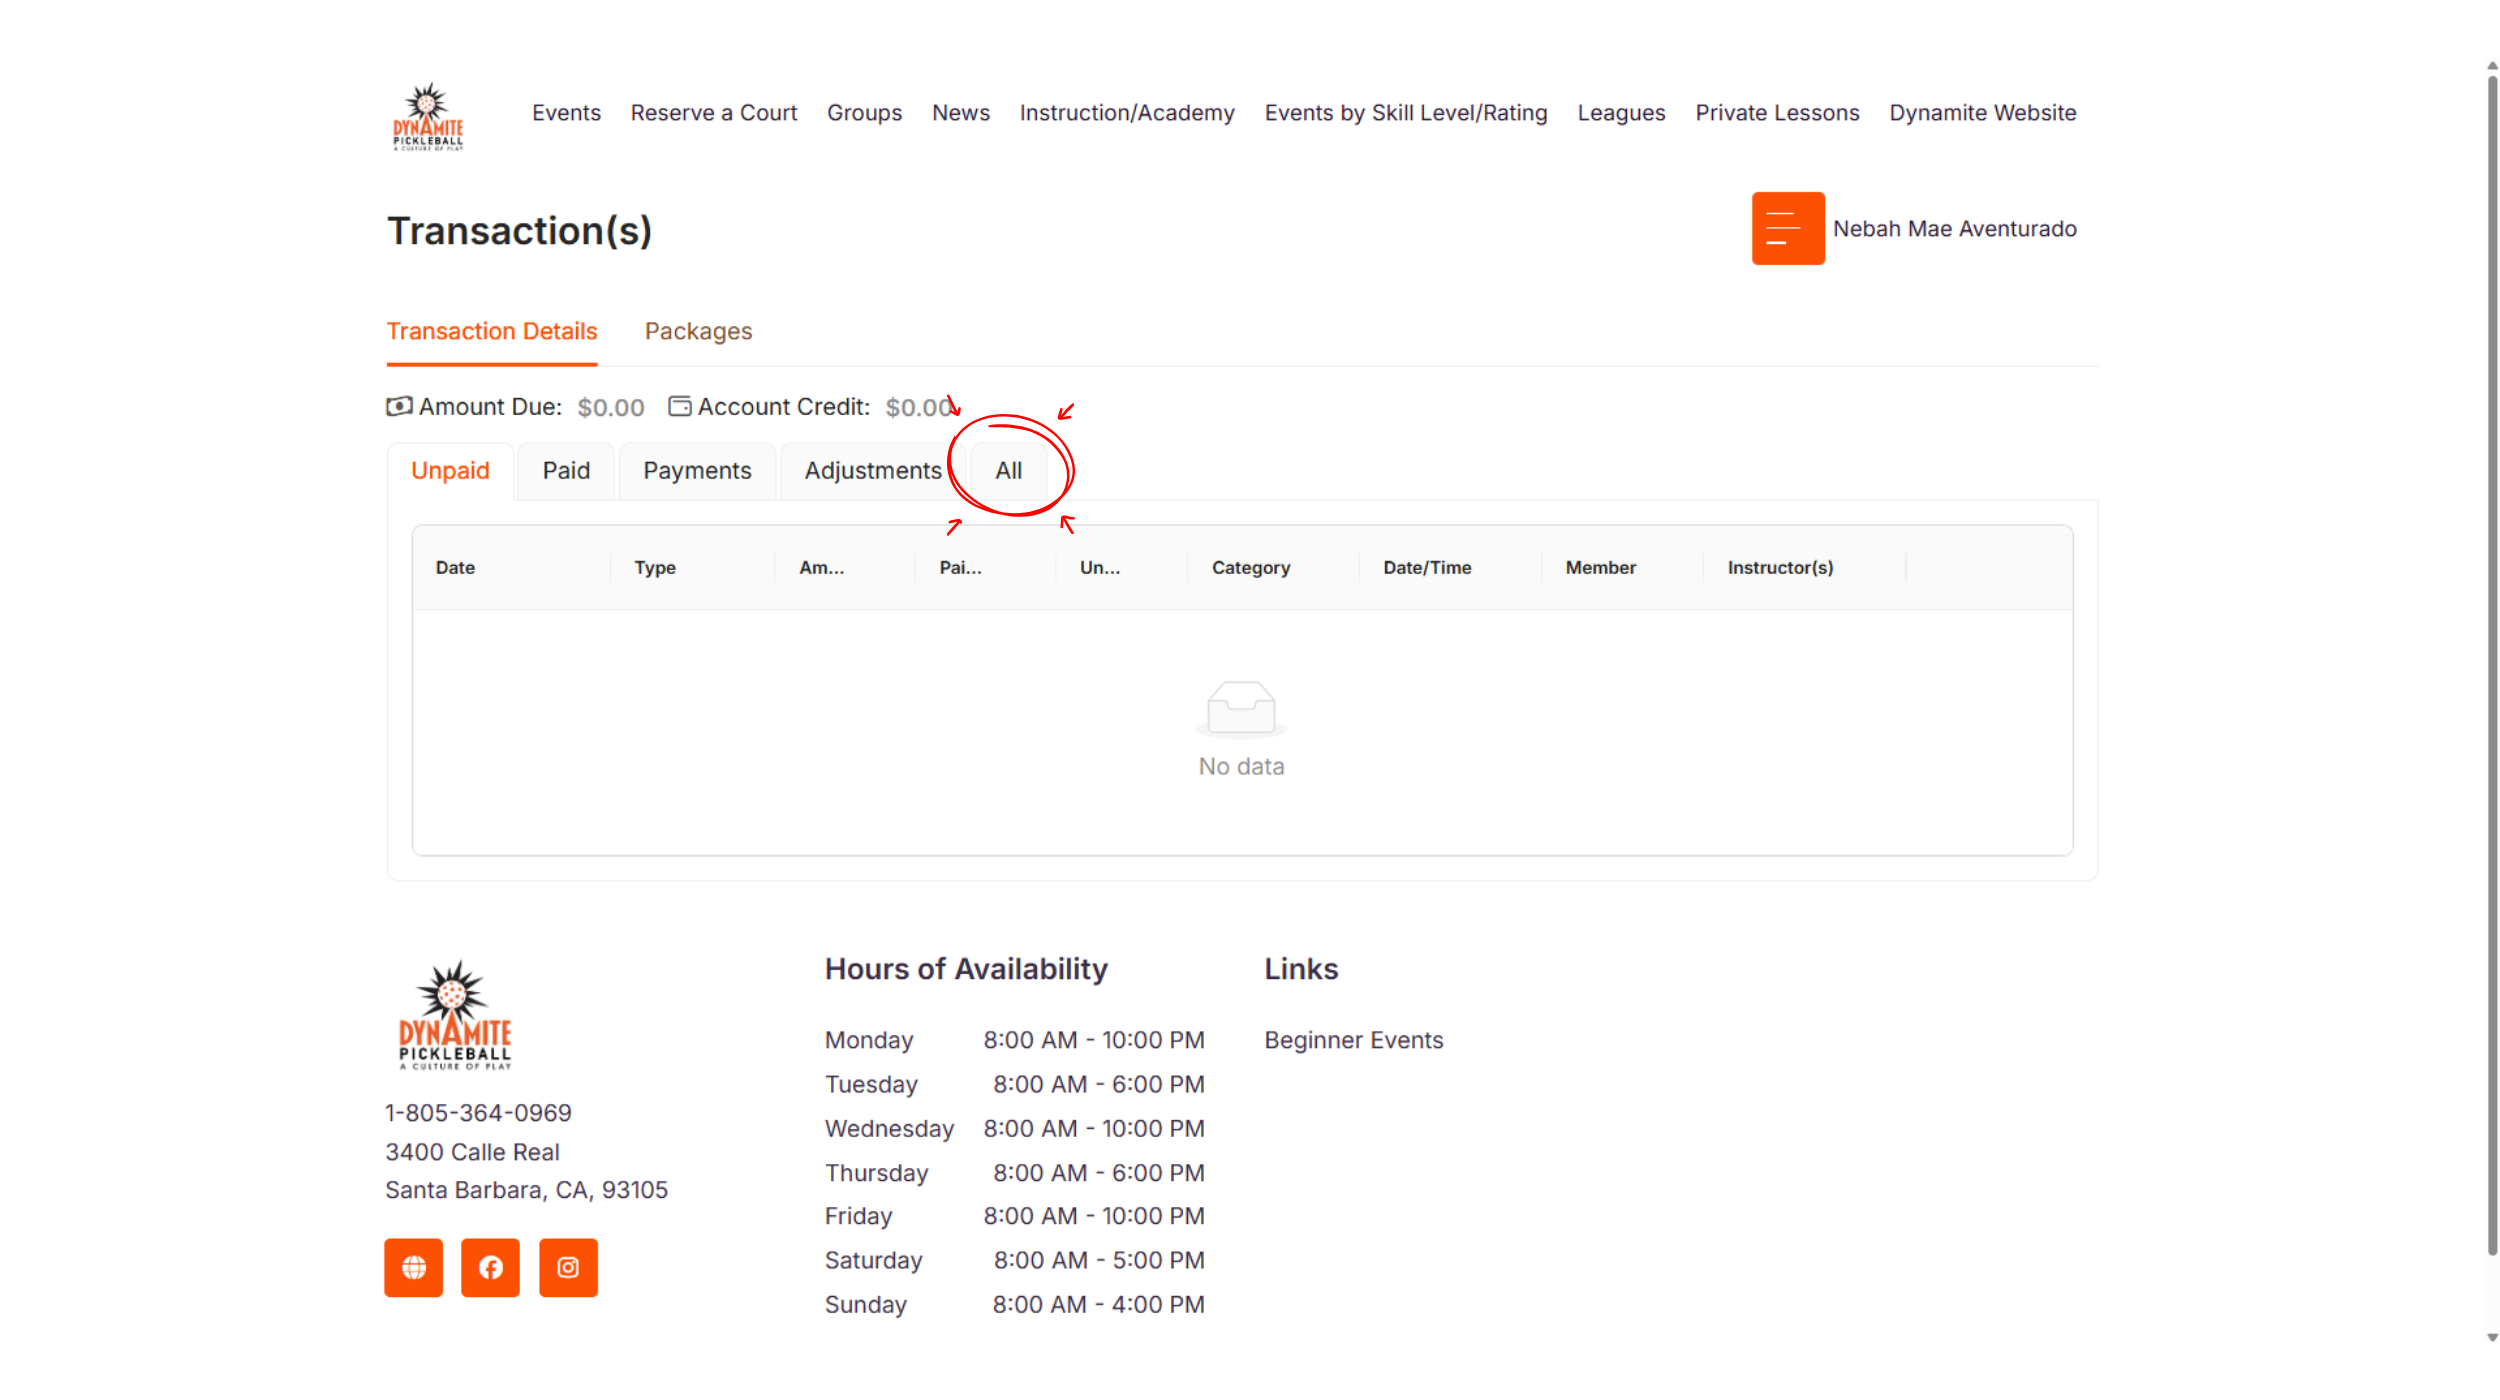2500x1400 pixels.
Task: Switch to the Paid tab
Action: [x=566, y=471]
